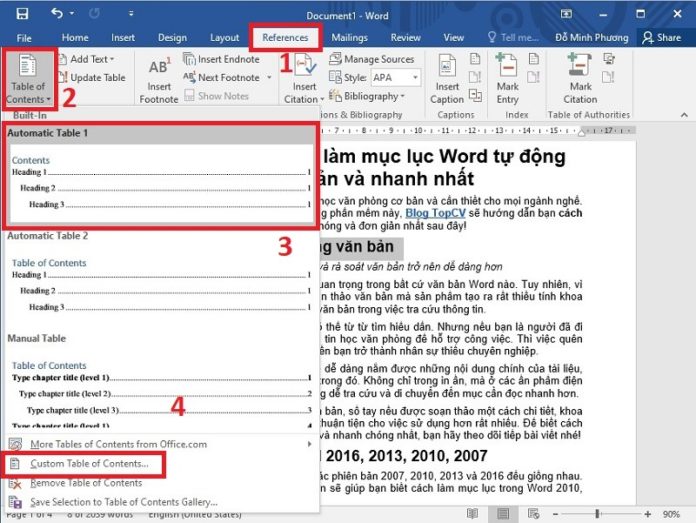
Task: Click the Share button
Action: [x=661, y=38]
